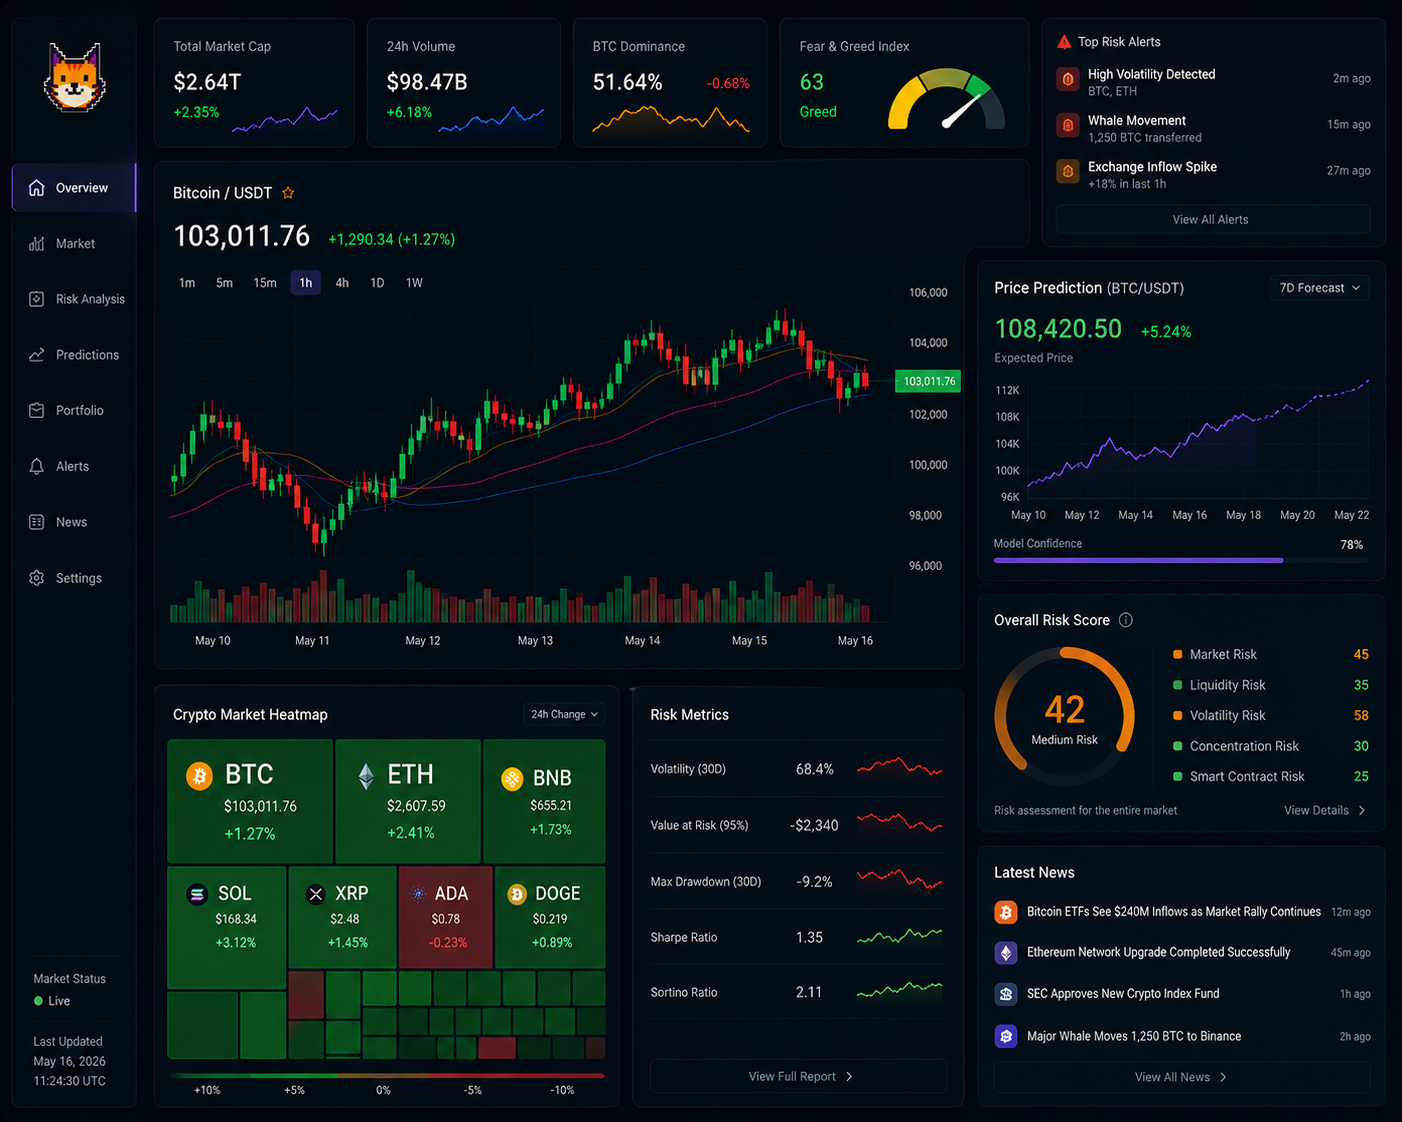Click the Ethereum diamond icon in heatmap
The width and height of the screenshot is (1402, 1122).
pyautogui.click(x=366, y=776)
